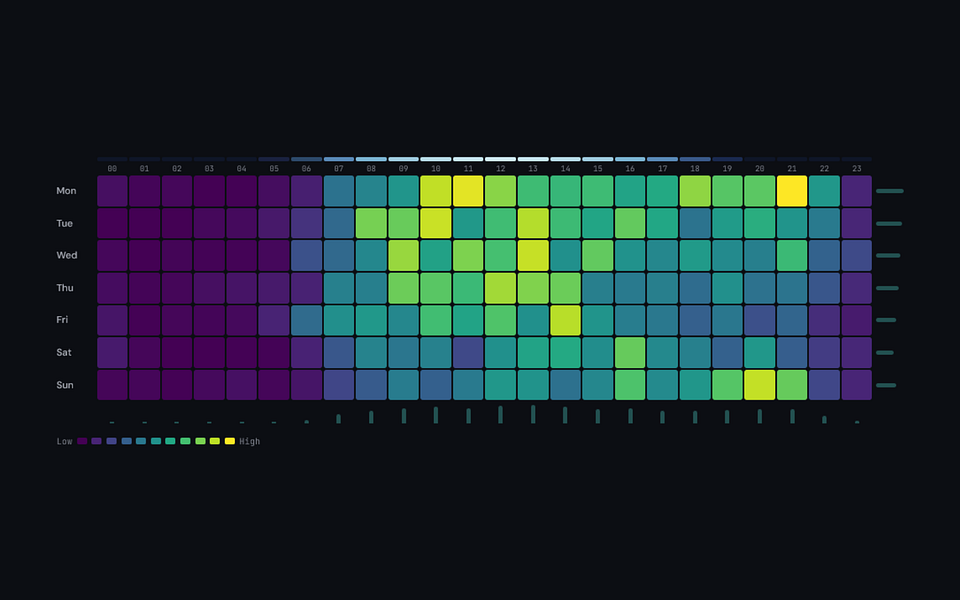960x600 pixels.
Task: Click the top indicator strip above hour 16
Action: click(x=630, y=159)
